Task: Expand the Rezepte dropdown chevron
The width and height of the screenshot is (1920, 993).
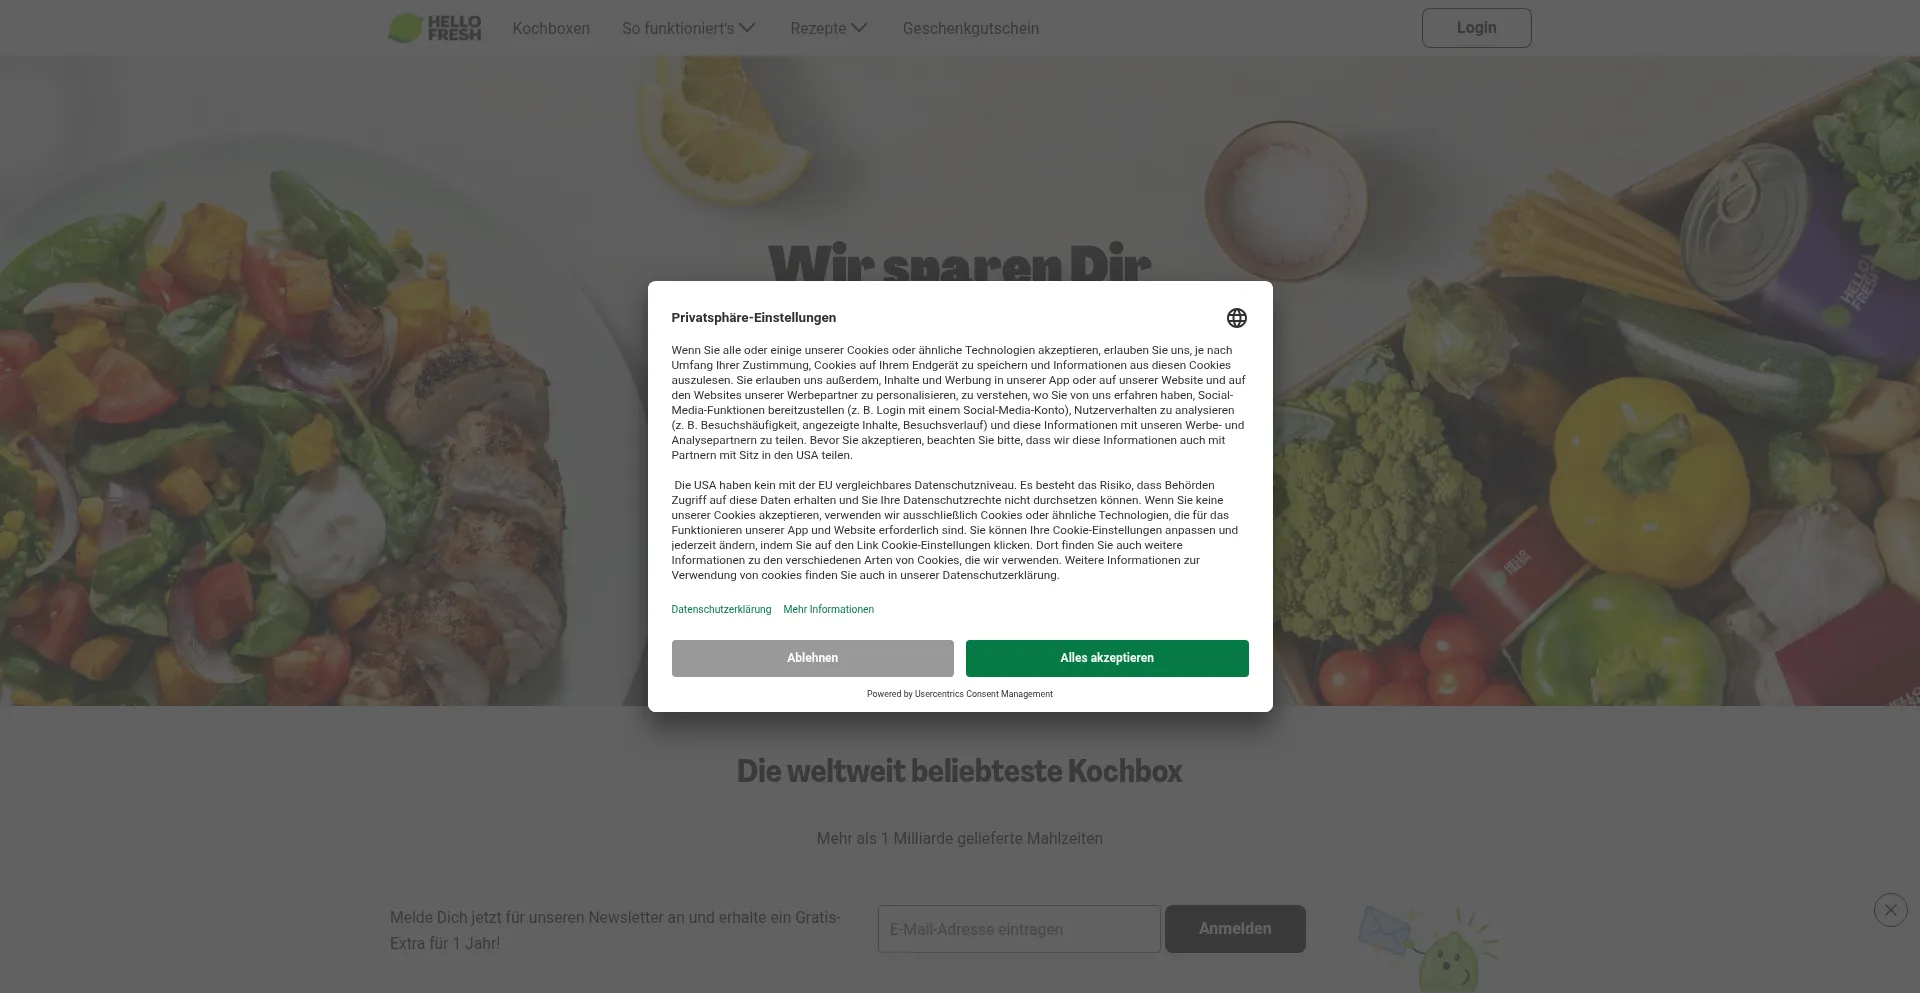Action: coord(859,28)
